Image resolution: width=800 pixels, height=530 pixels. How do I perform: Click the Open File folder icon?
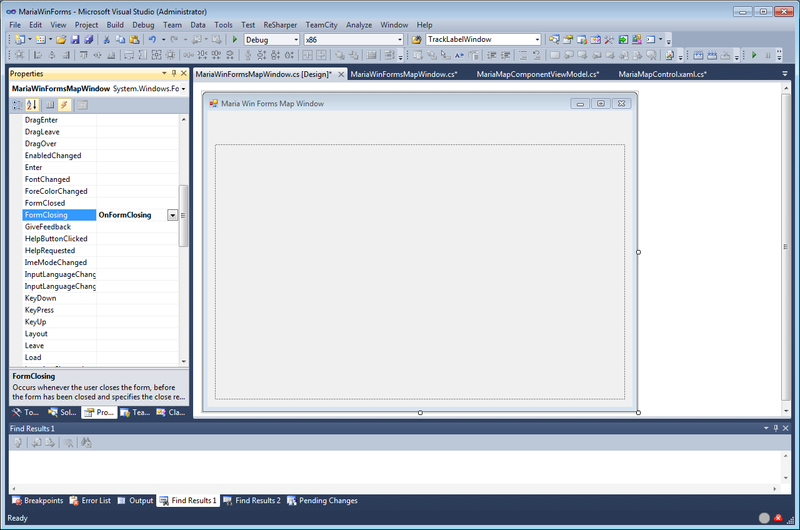coord(61,39)
